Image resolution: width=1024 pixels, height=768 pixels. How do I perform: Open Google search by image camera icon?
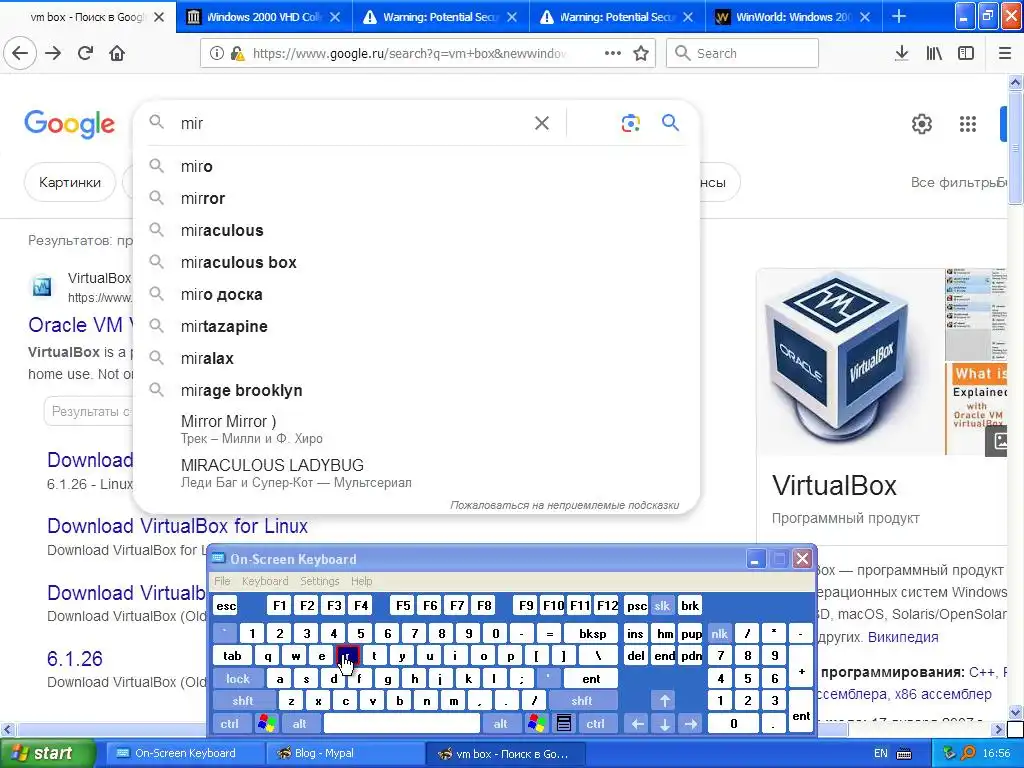[x=630, y=123]
